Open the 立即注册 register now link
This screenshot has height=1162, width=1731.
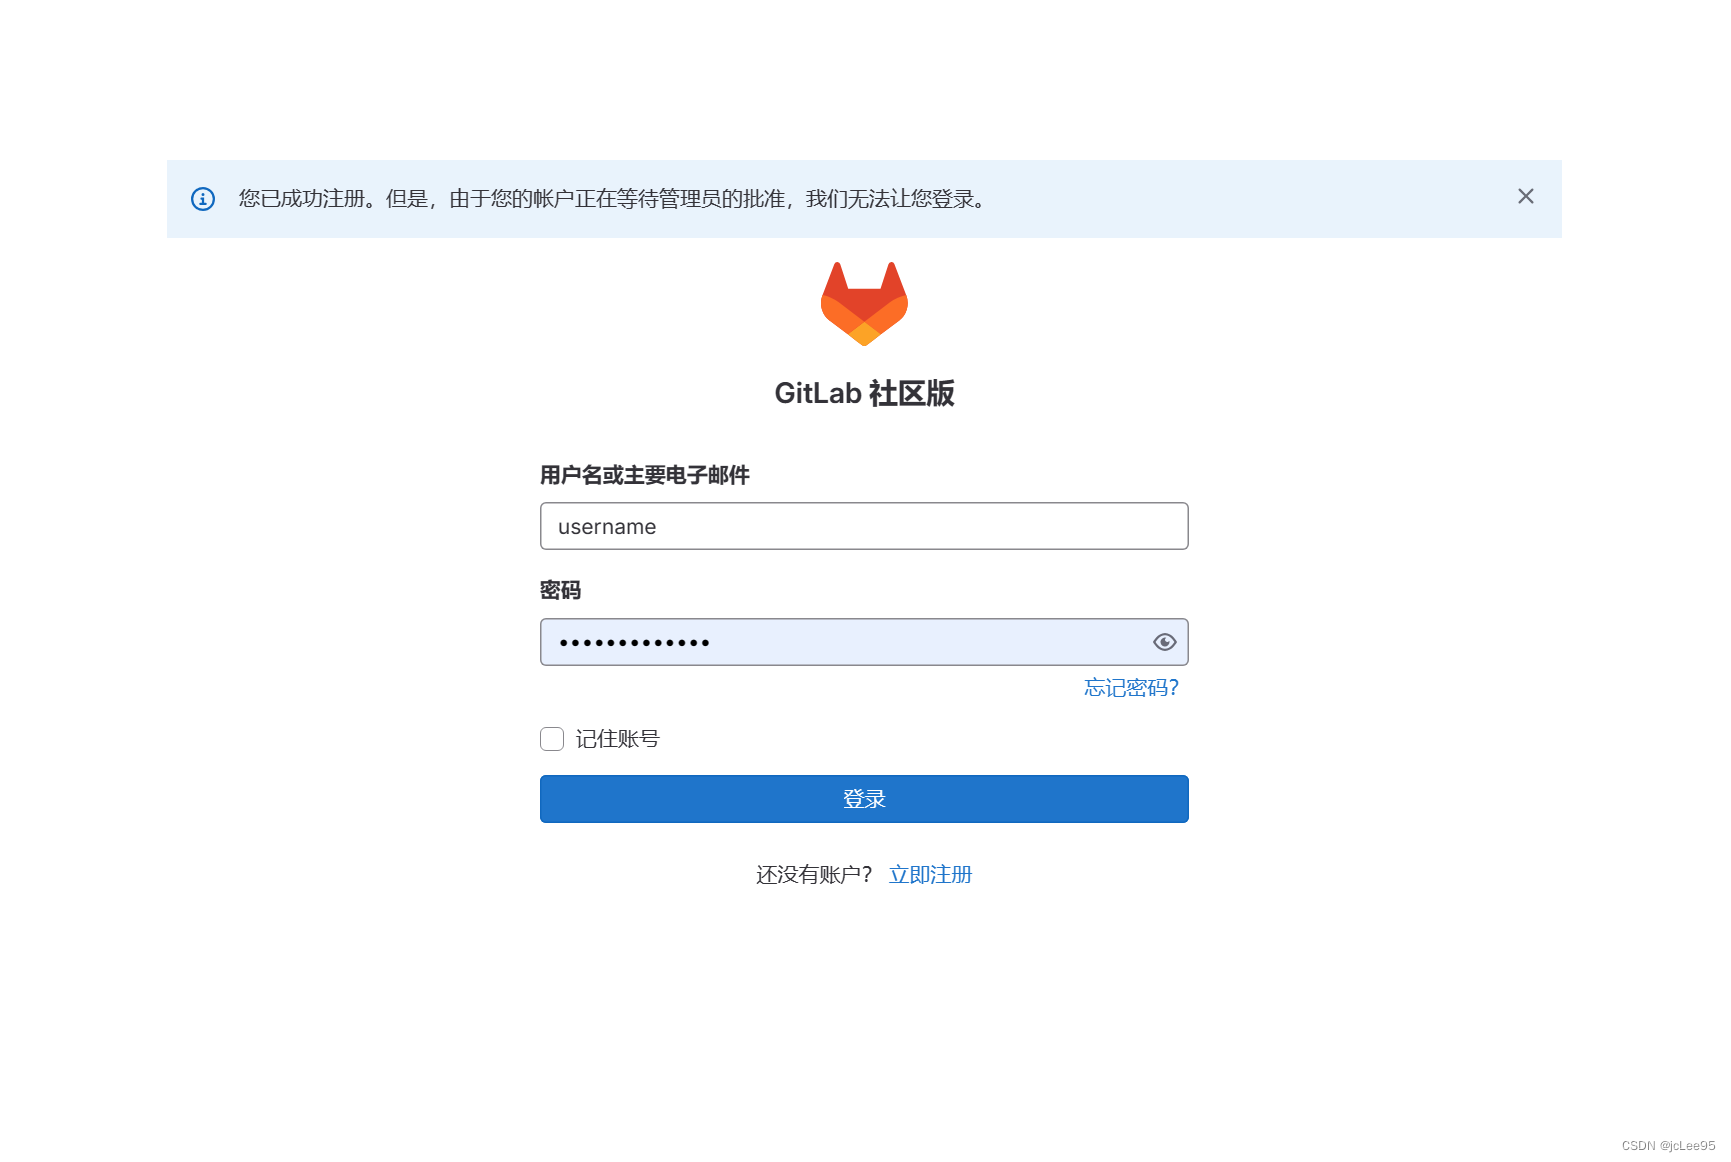[930, 875]
